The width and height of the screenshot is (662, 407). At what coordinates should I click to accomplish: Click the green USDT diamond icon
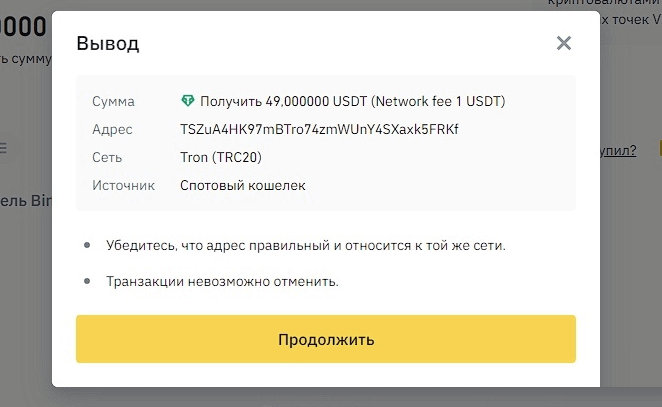[x=187, y=101]
